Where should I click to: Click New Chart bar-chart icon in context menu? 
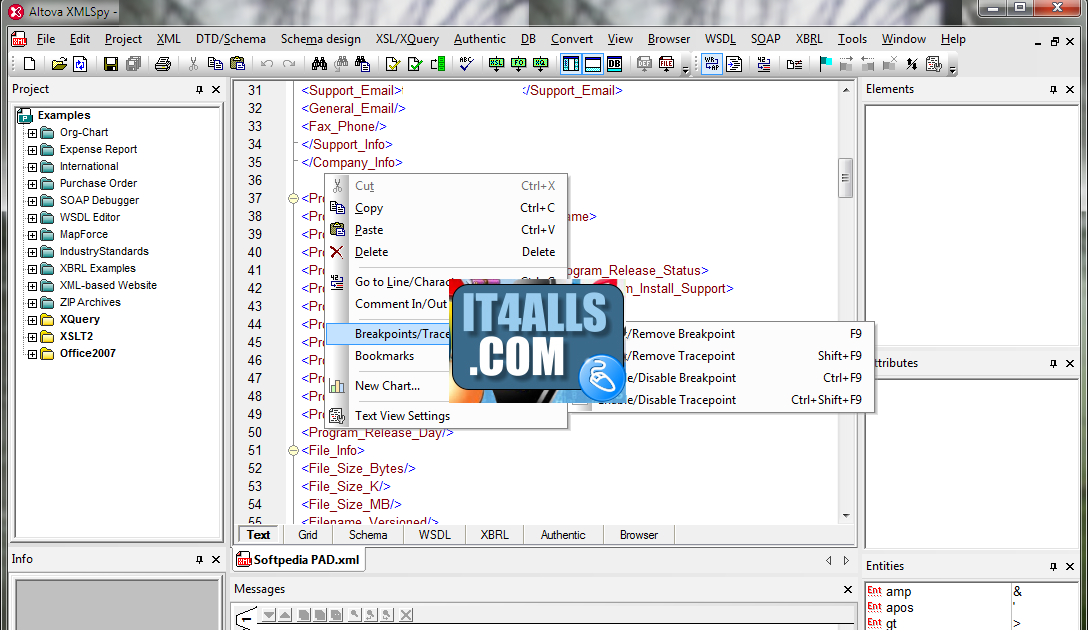tap(337, 386)
